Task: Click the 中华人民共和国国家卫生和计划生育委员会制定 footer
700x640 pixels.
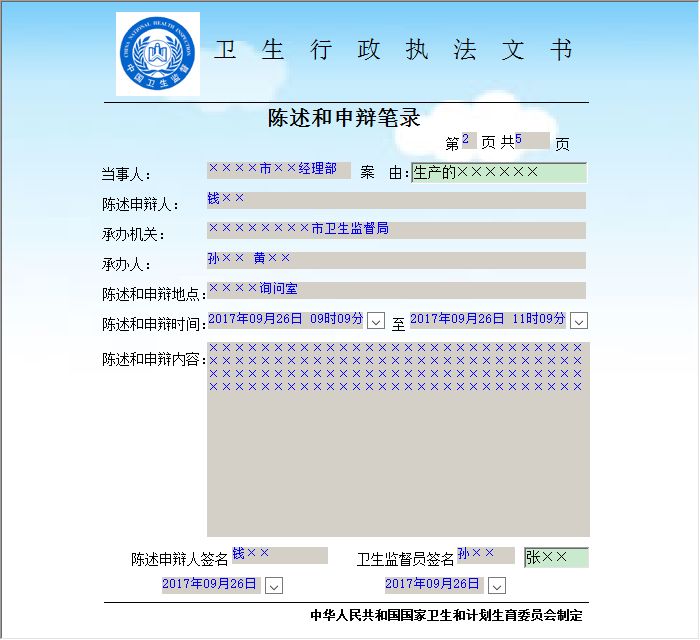Action: 446,615
